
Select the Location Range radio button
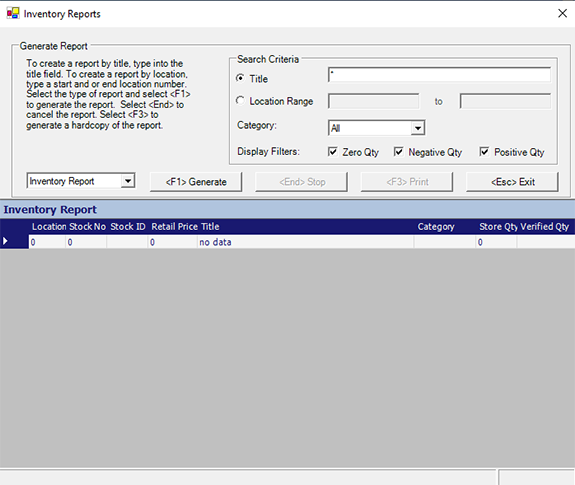tap(240, 100)
